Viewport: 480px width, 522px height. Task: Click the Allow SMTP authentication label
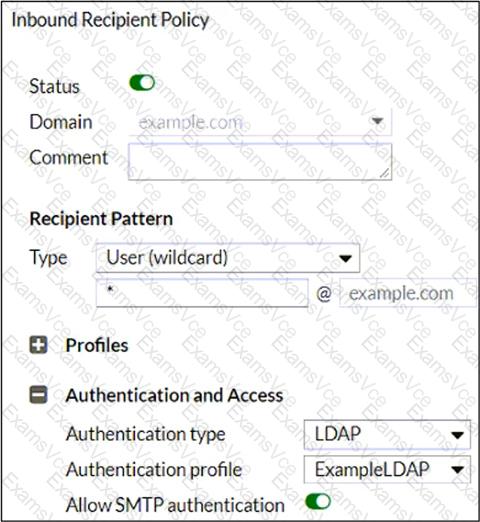[175, 504]
